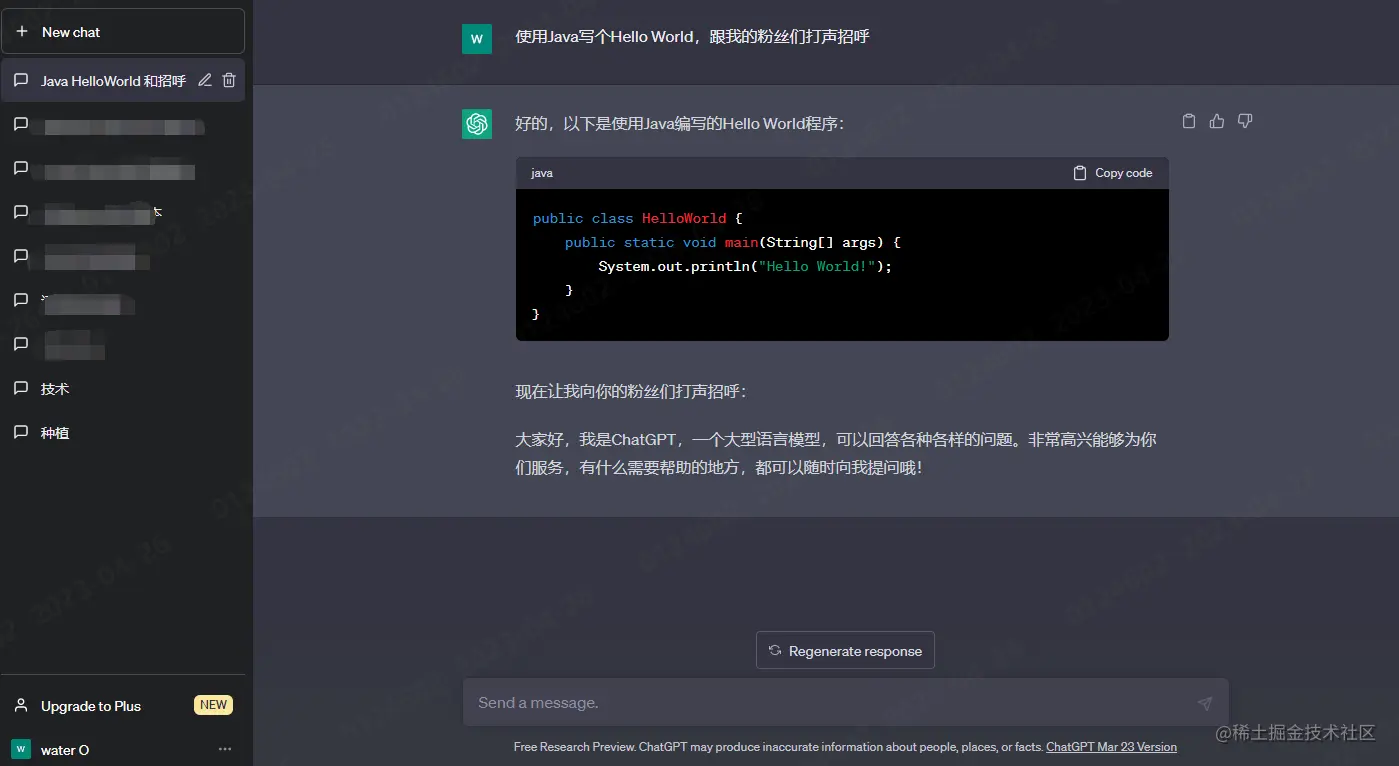Click the person icon beside Upgrade to Plus
The width and height of the screenshot is (1399, 766).
[21, 705]
